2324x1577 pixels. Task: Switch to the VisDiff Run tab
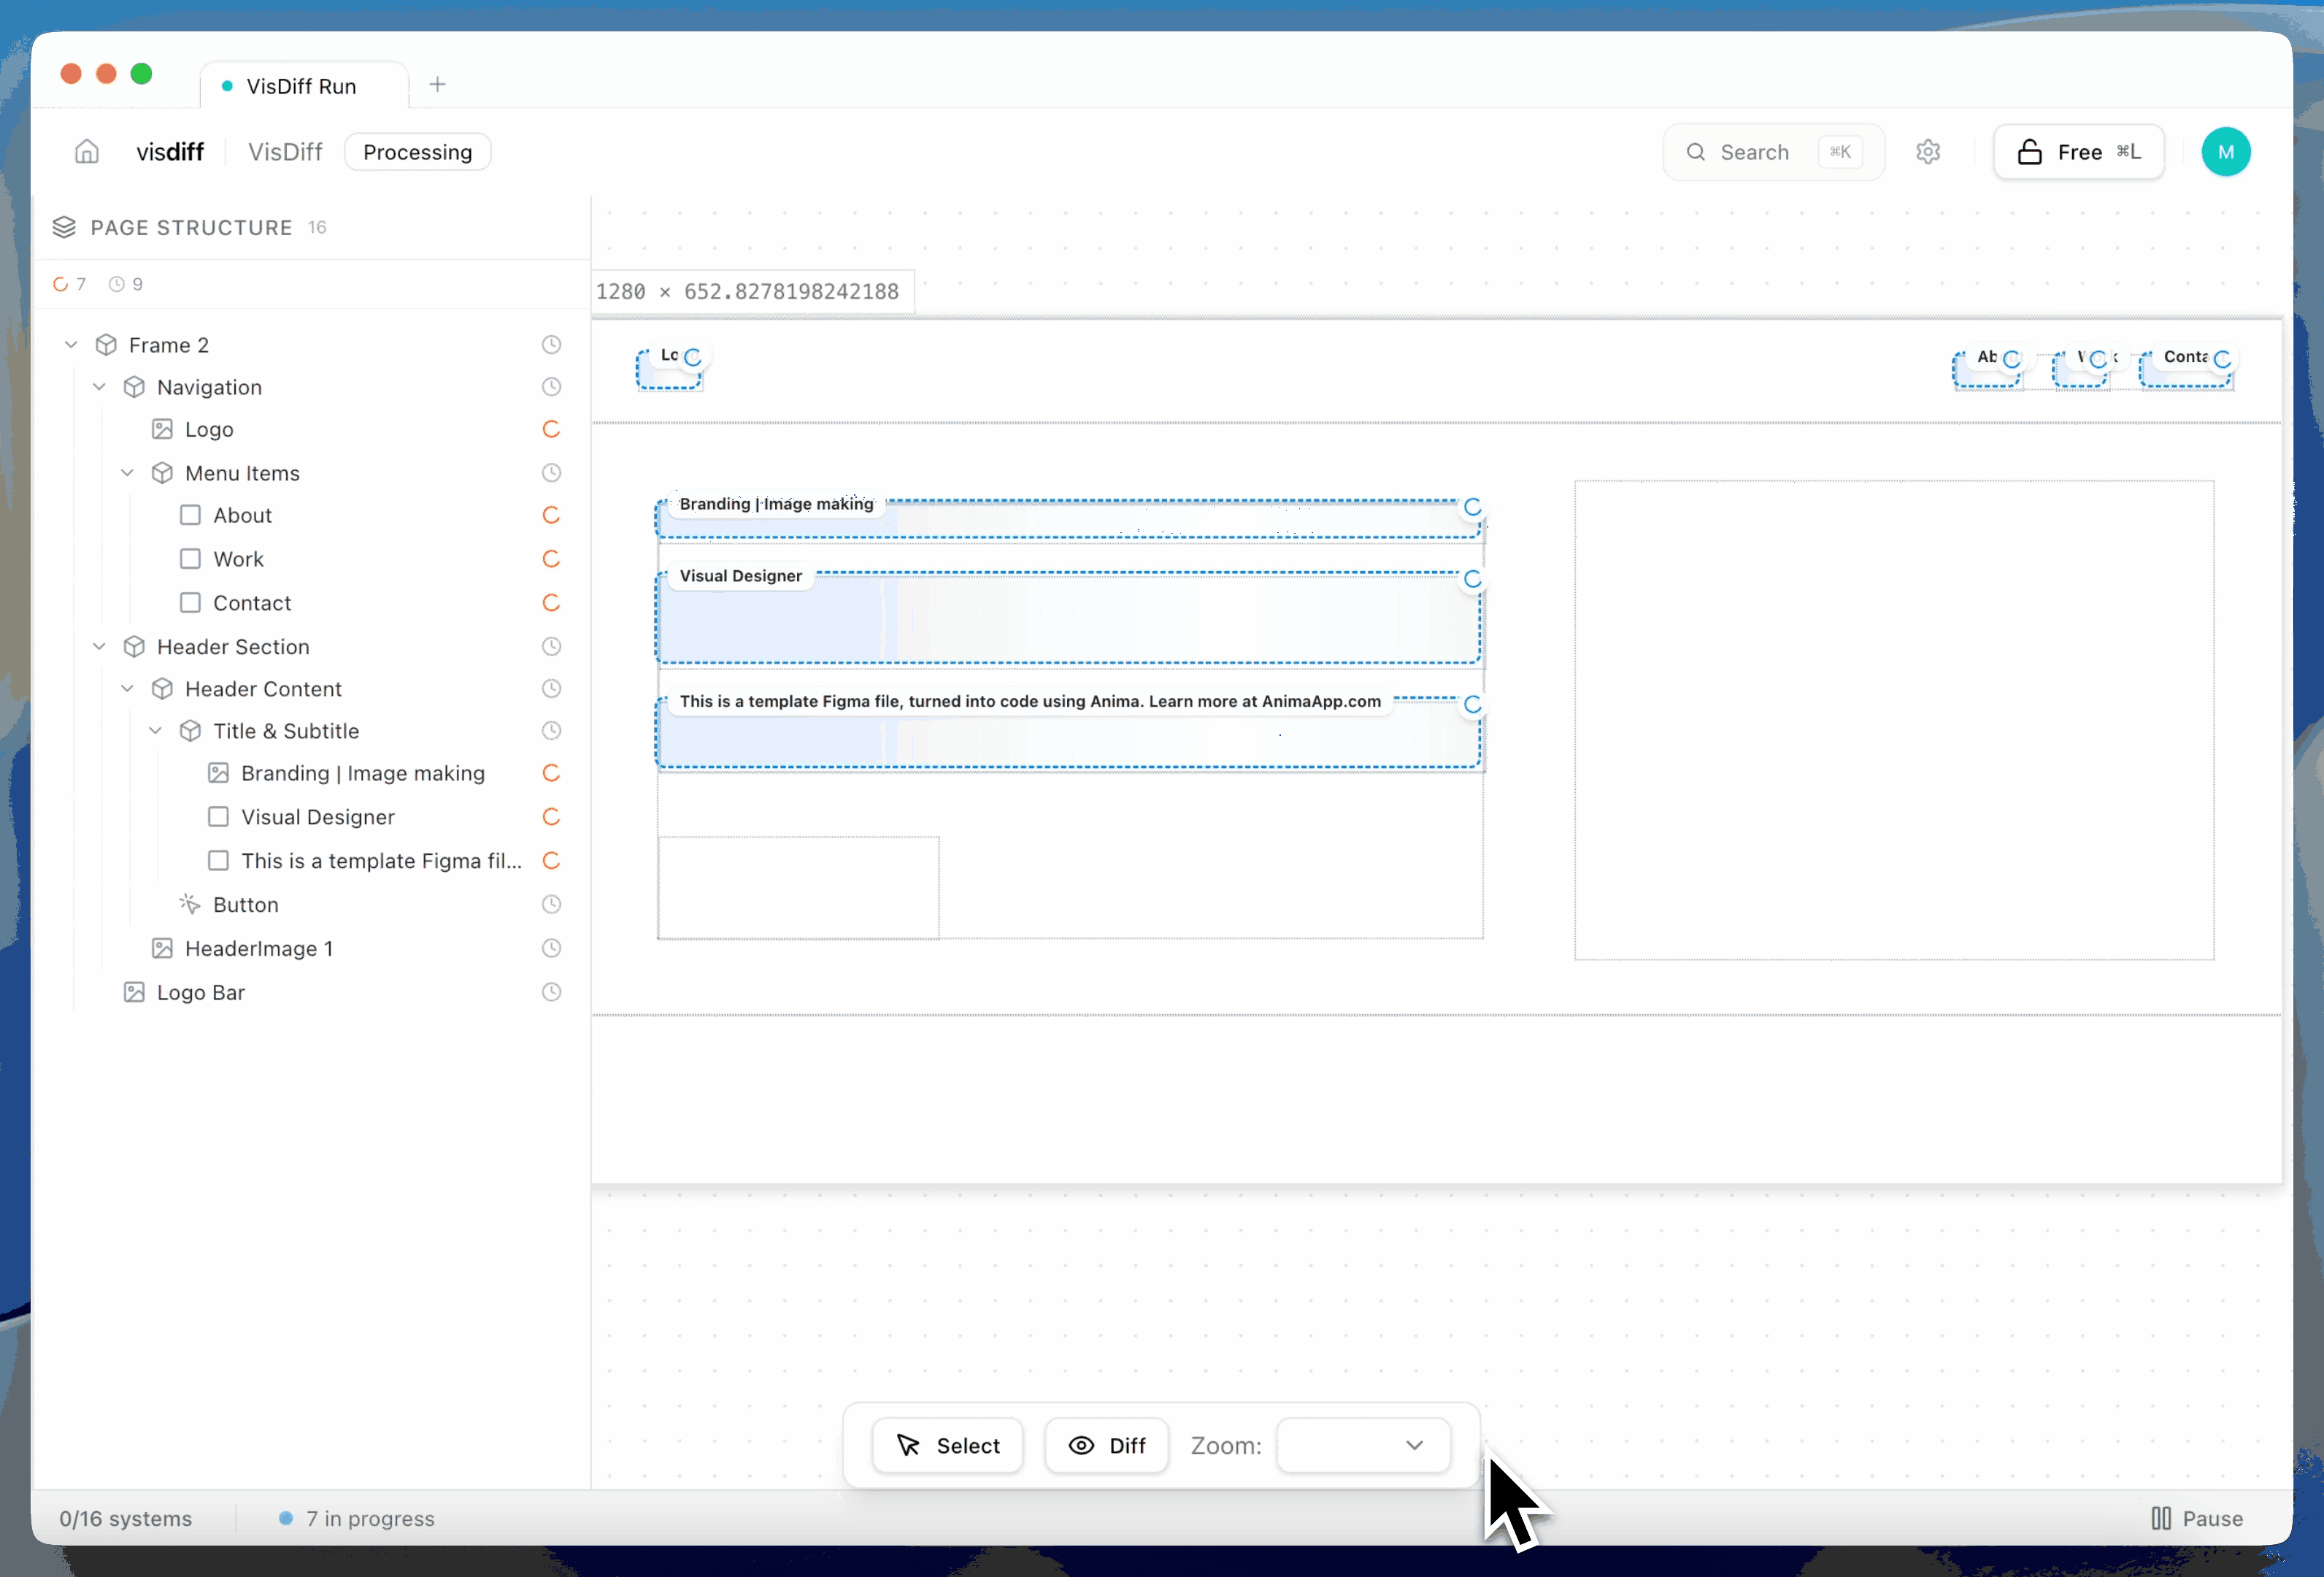[x=301, y=86]
